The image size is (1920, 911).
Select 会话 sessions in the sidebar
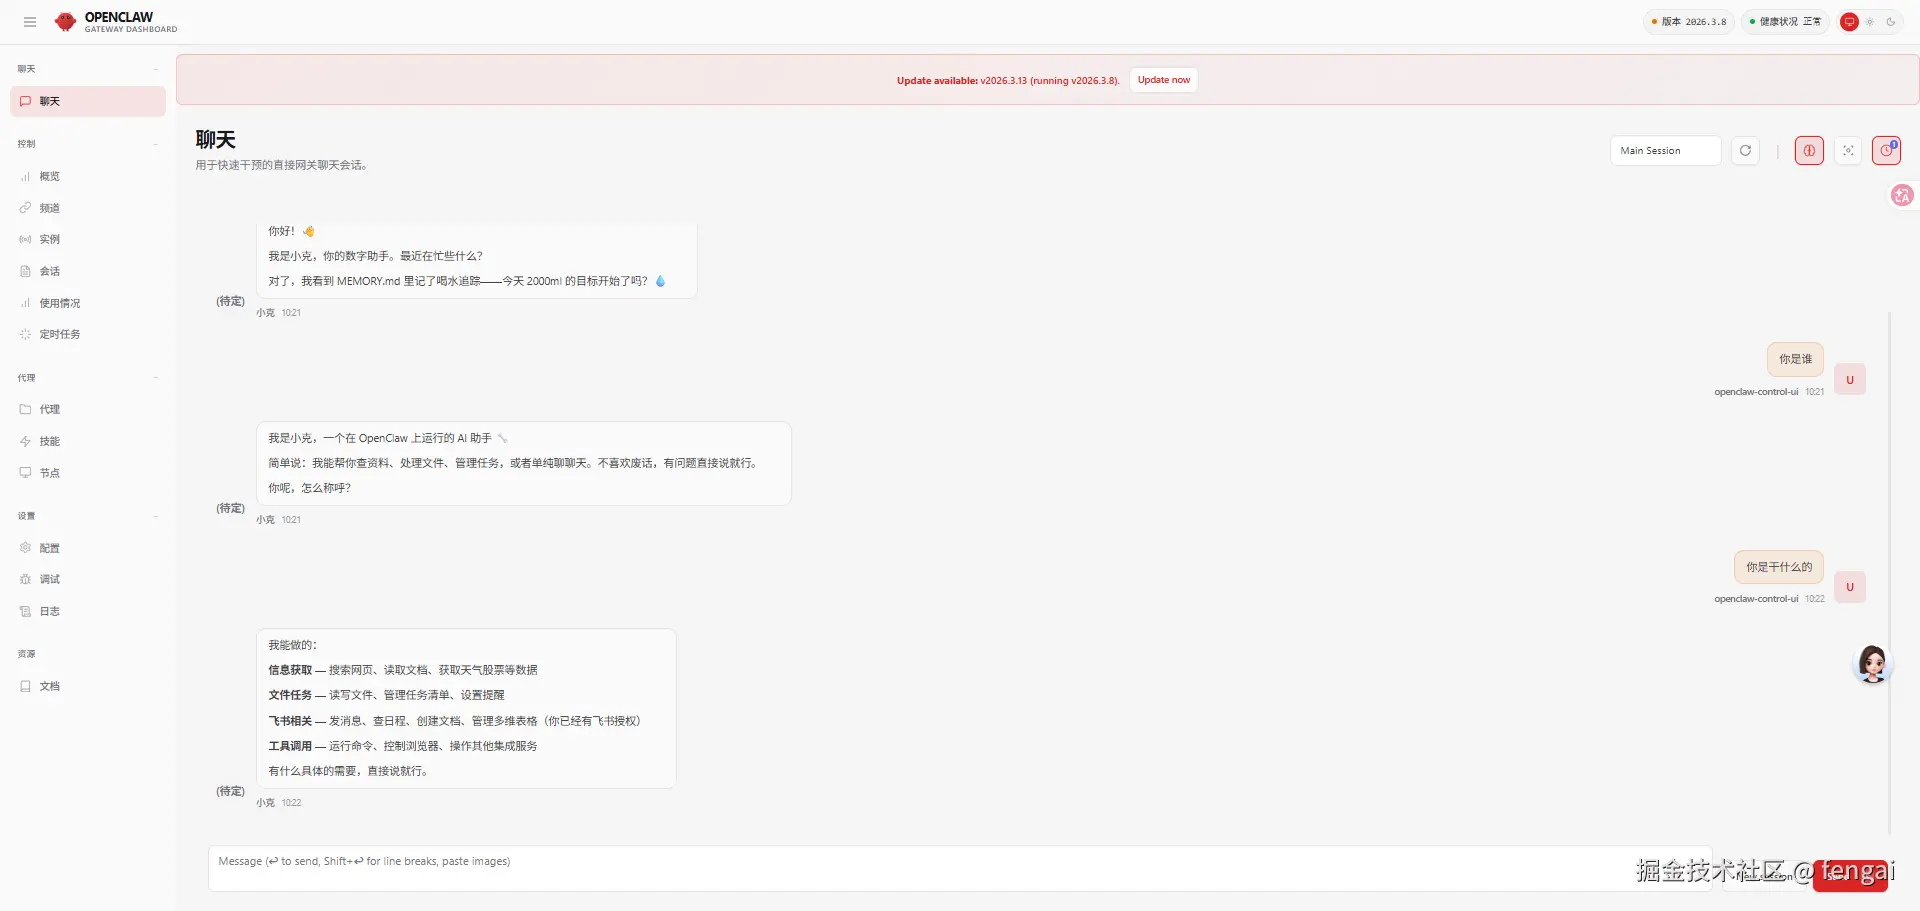point(88,271)
